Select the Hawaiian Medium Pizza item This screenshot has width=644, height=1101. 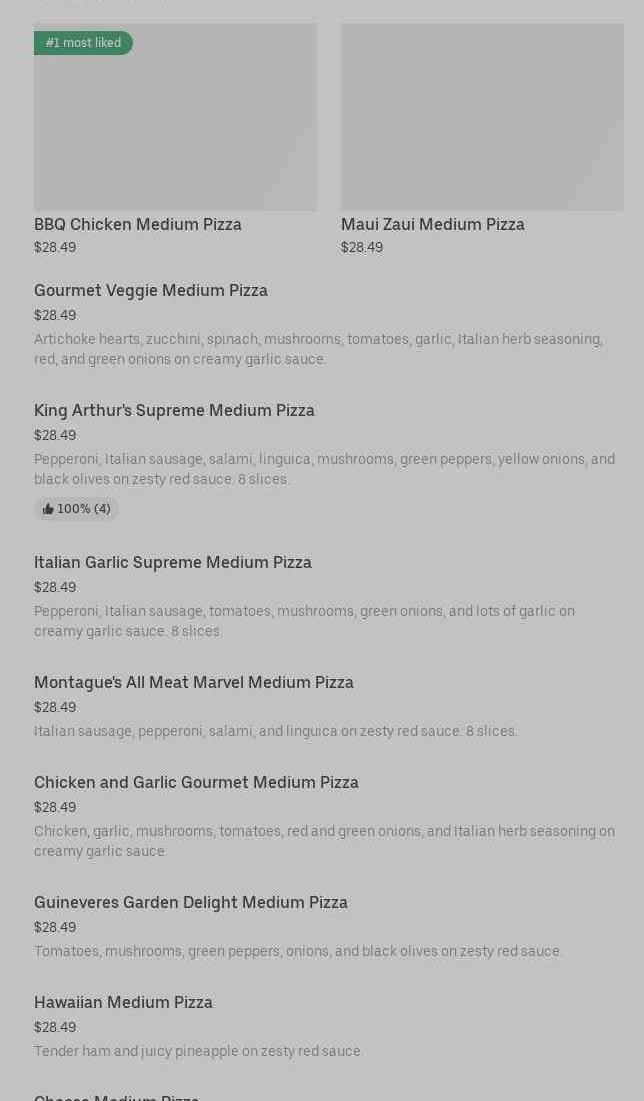(123, 1002)
